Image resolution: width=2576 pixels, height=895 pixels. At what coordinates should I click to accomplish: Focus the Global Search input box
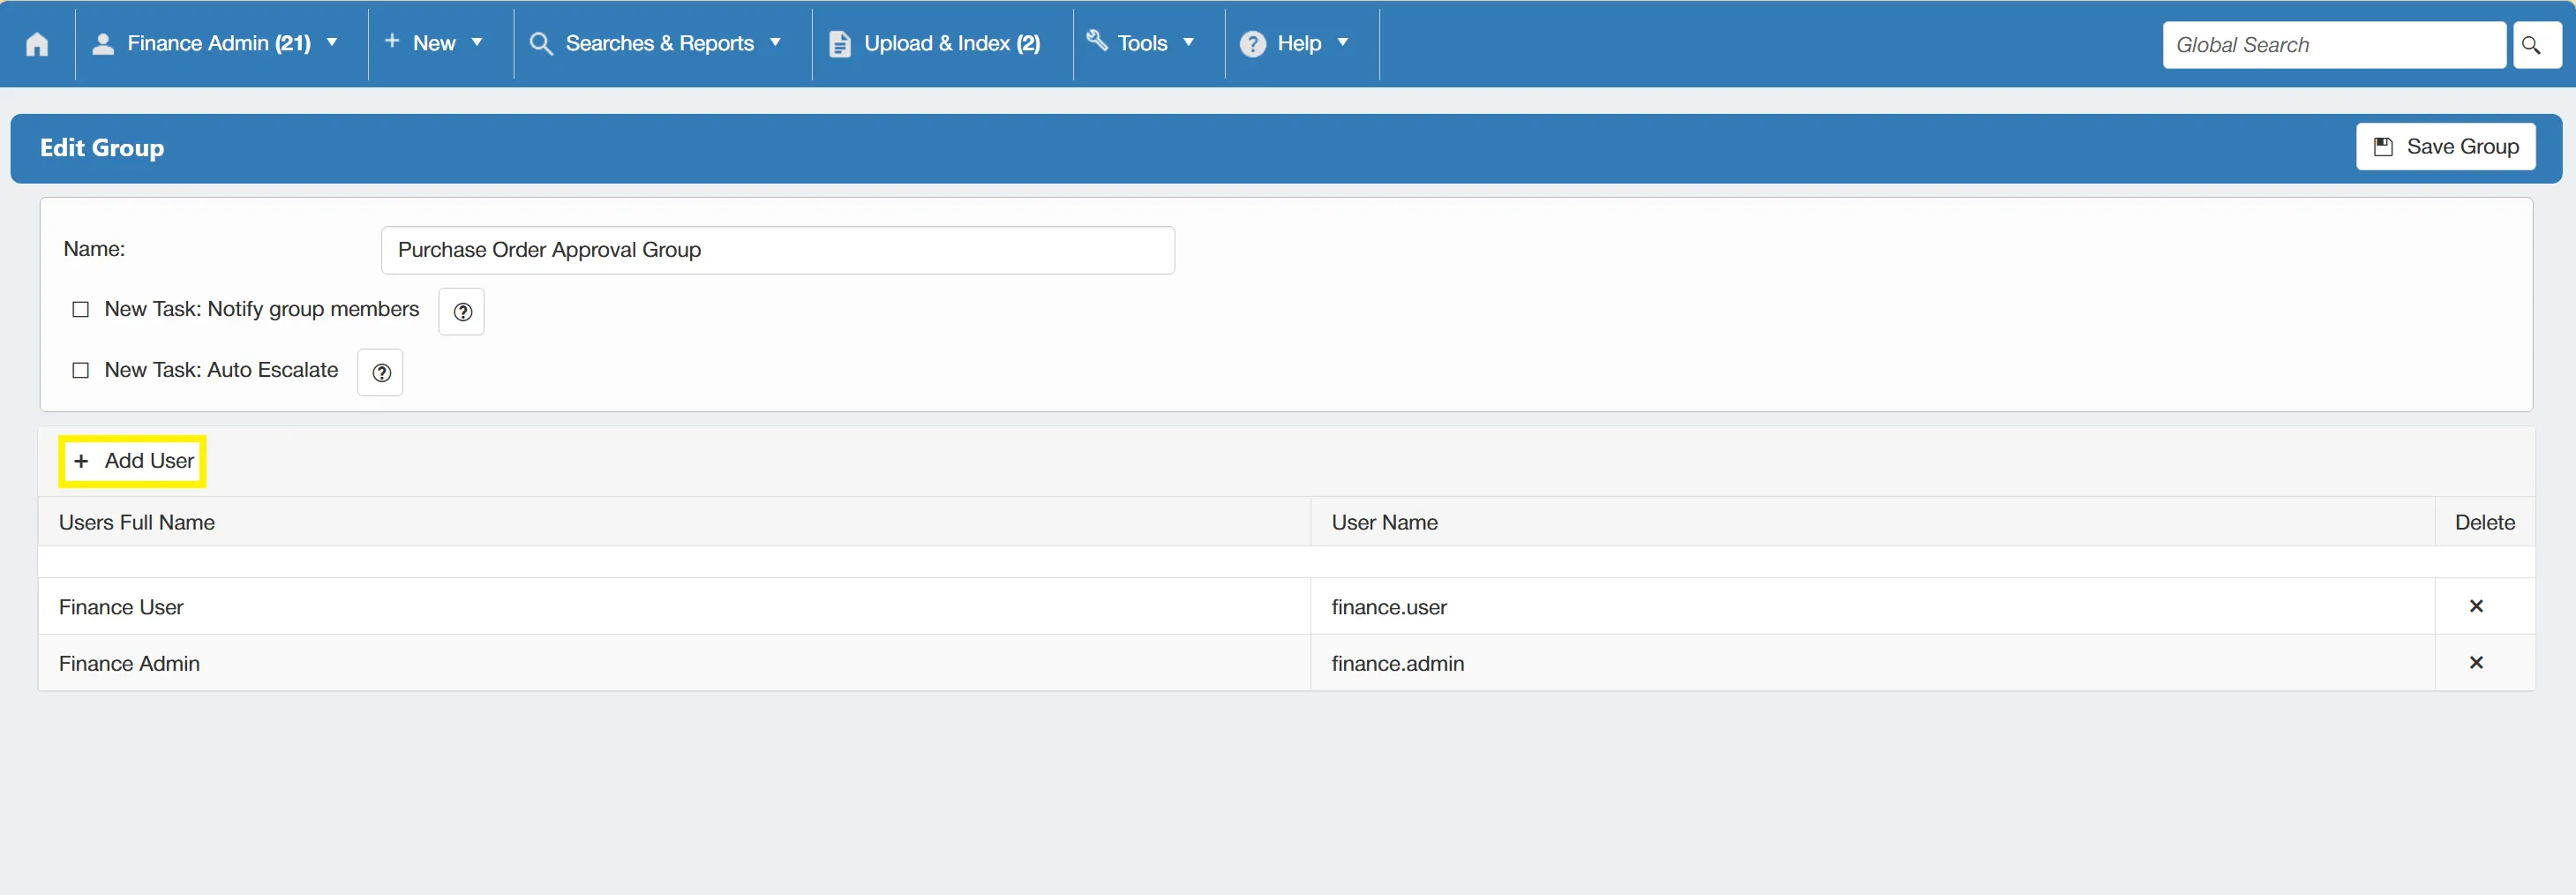(2334, 45)
